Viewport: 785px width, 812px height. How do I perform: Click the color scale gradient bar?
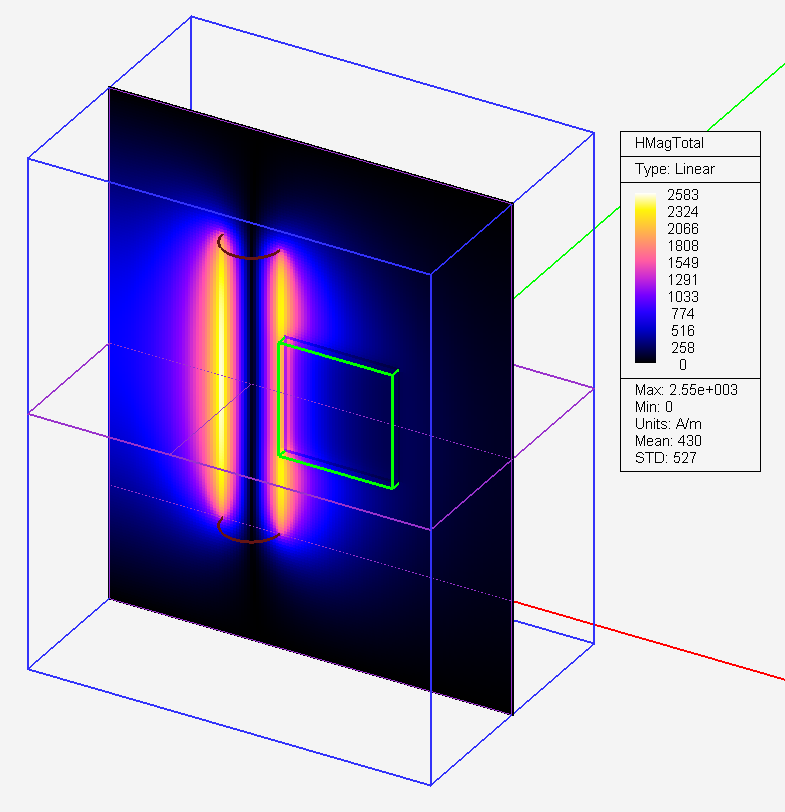(644, 279)
